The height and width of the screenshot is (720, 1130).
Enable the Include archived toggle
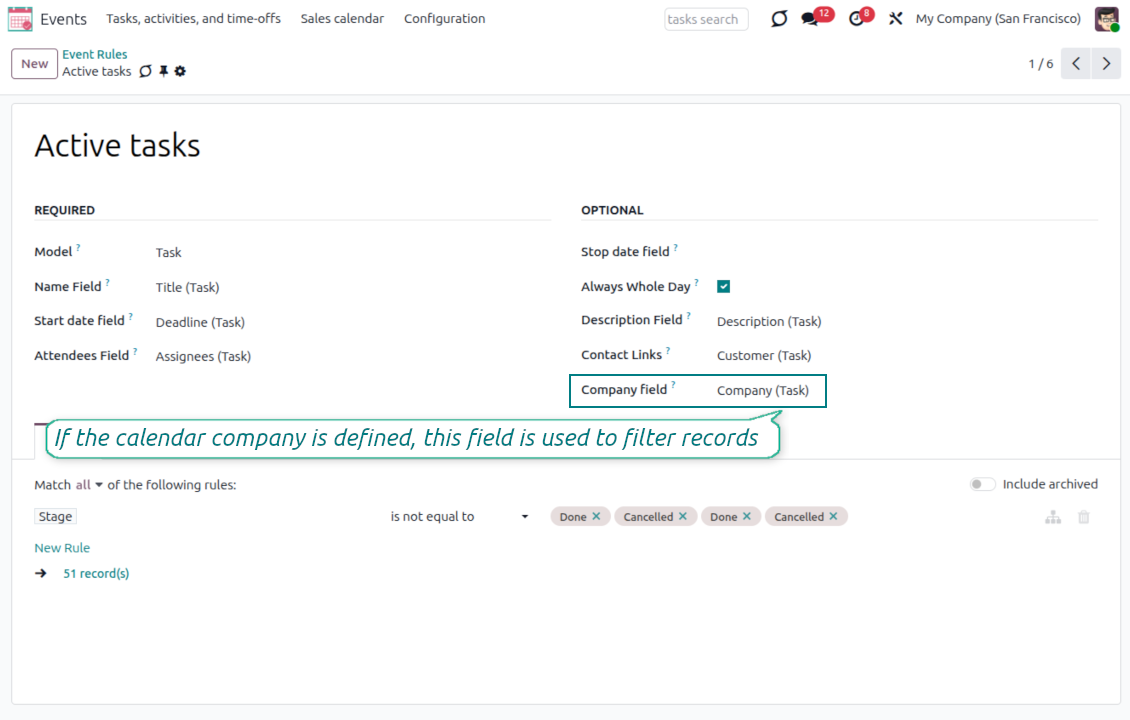point(982,484)
